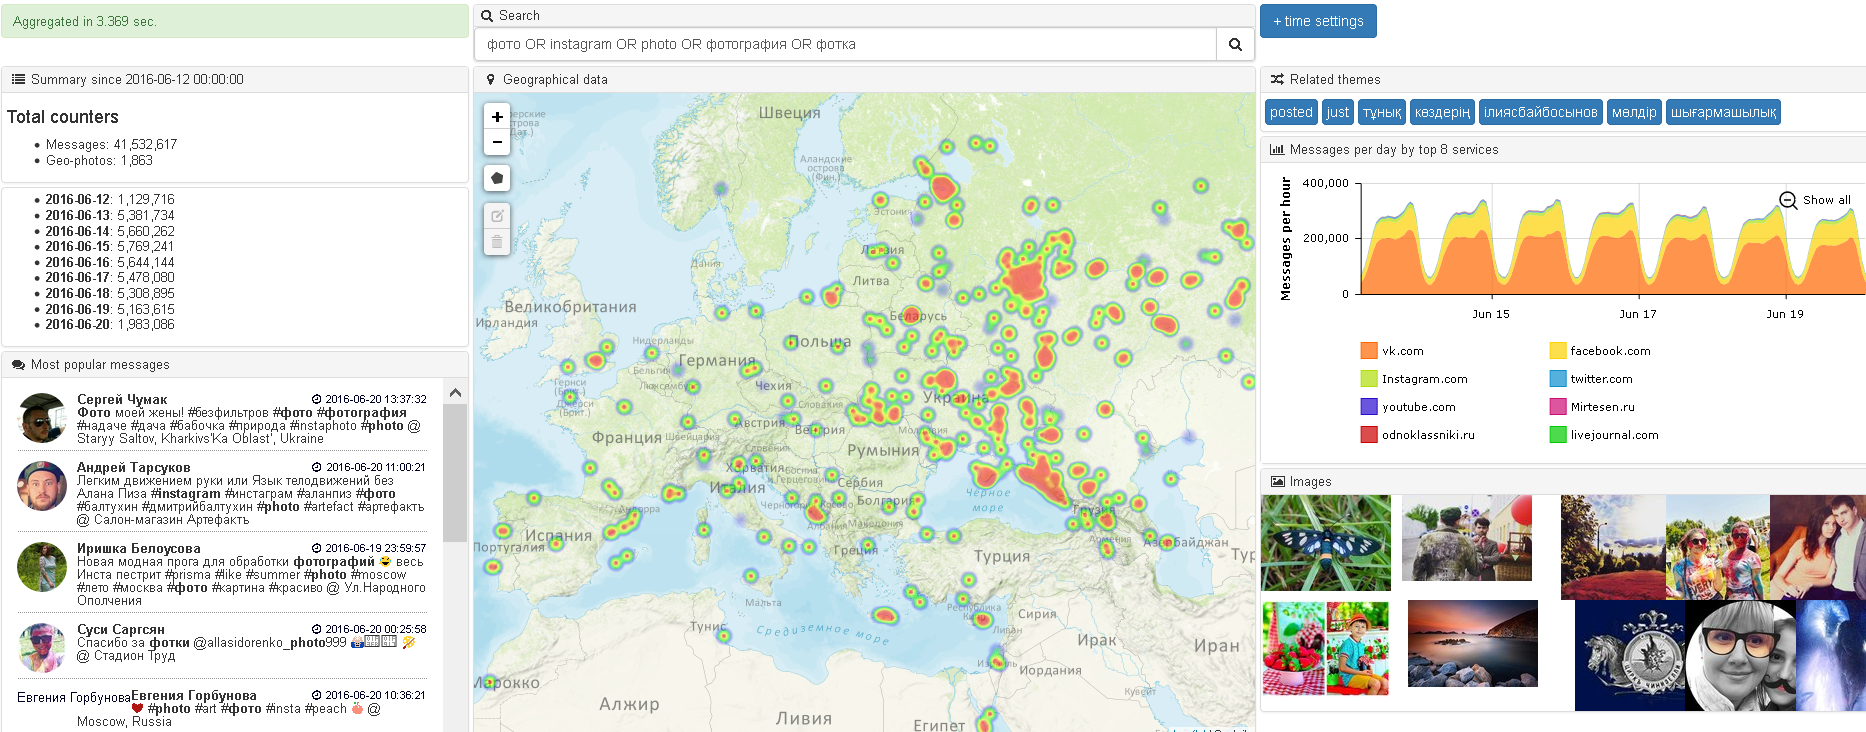This screenshot has width=1866, height=732.
Task: Select the 'тұнық' theme tag
Action: (x=1382, y=113)
